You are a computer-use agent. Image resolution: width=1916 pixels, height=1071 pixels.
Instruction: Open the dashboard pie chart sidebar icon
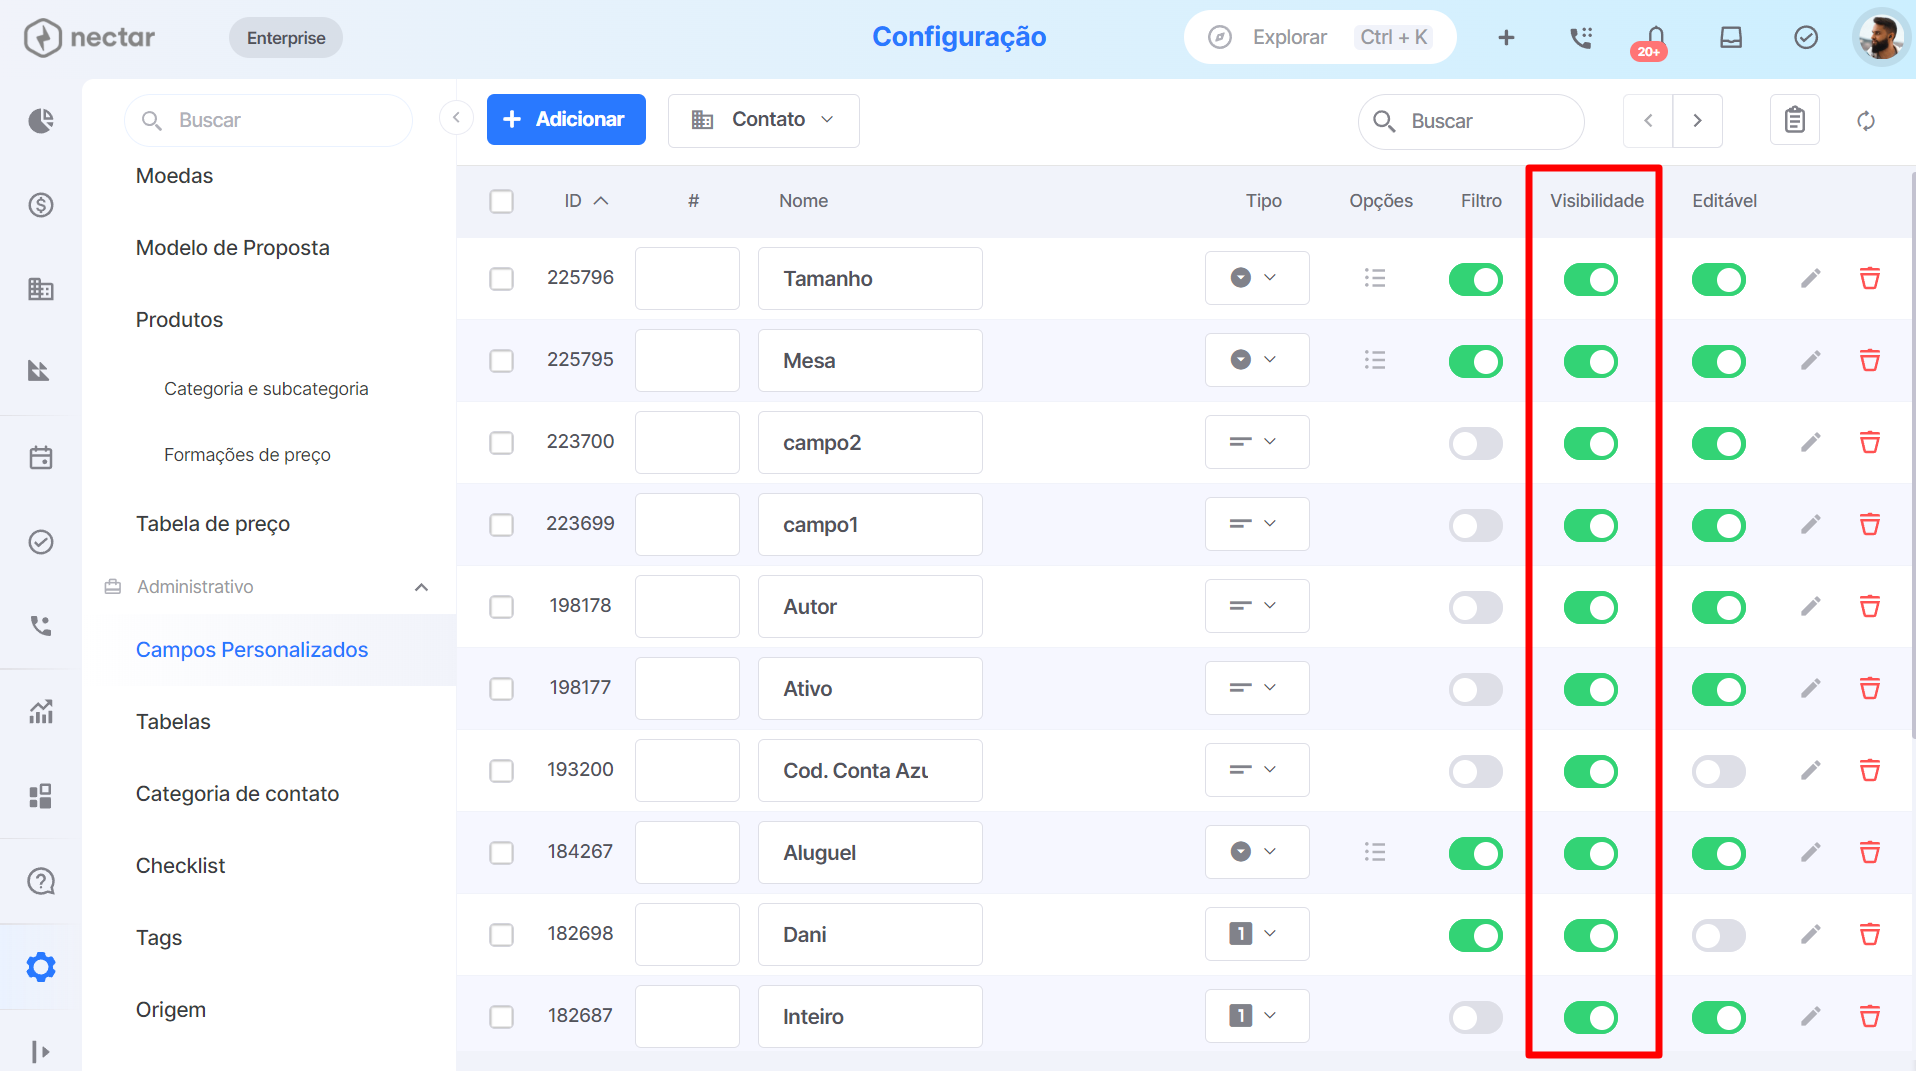[x=41, y=121]
